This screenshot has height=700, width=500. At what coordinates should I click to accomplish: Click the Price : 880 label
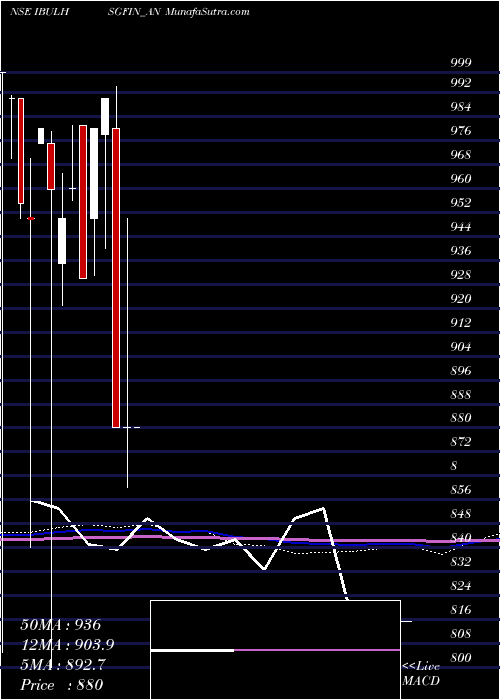pos(62,684)
